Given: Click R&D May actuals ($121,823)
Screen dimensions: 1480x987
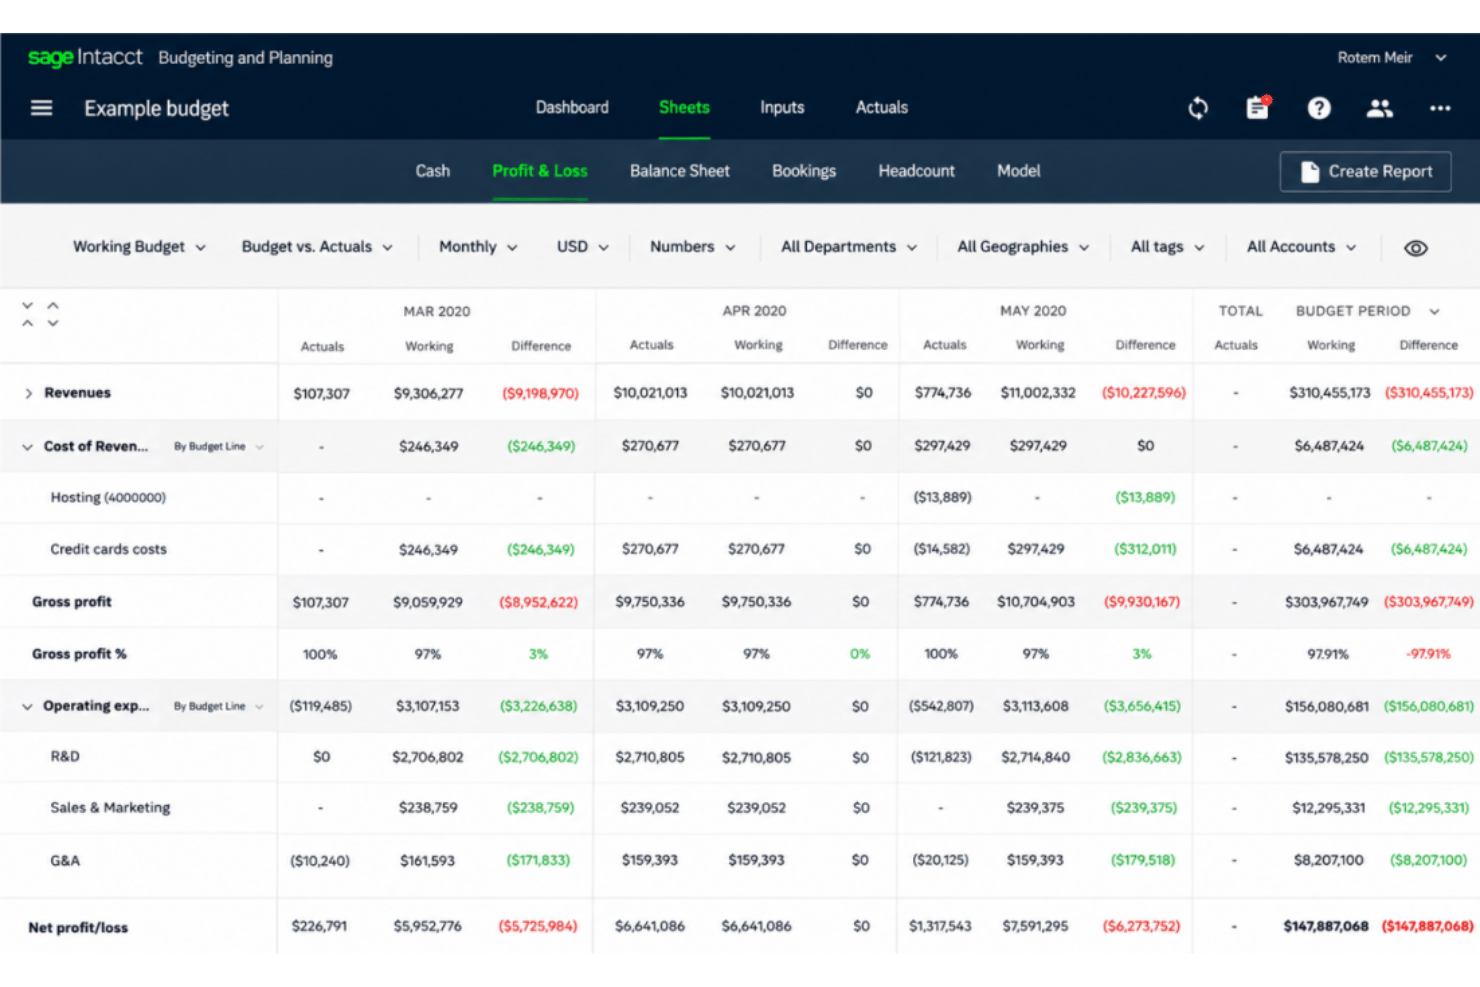Looking at the screenshot, I should pyautogui.click(x=941, y=757).
